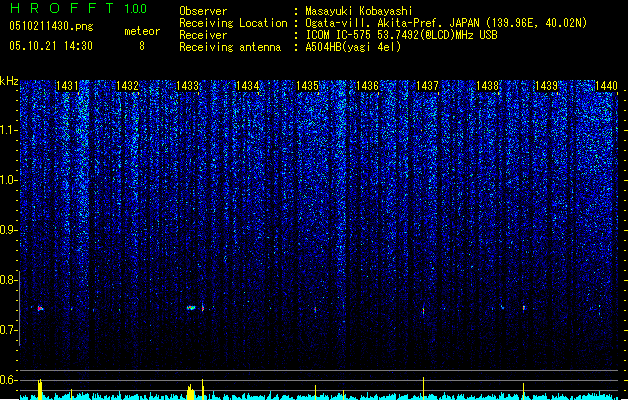Click the wide yellow power peak at 1433
The width and height of the screenshot is (629, 400).
(x=191, y=392)
